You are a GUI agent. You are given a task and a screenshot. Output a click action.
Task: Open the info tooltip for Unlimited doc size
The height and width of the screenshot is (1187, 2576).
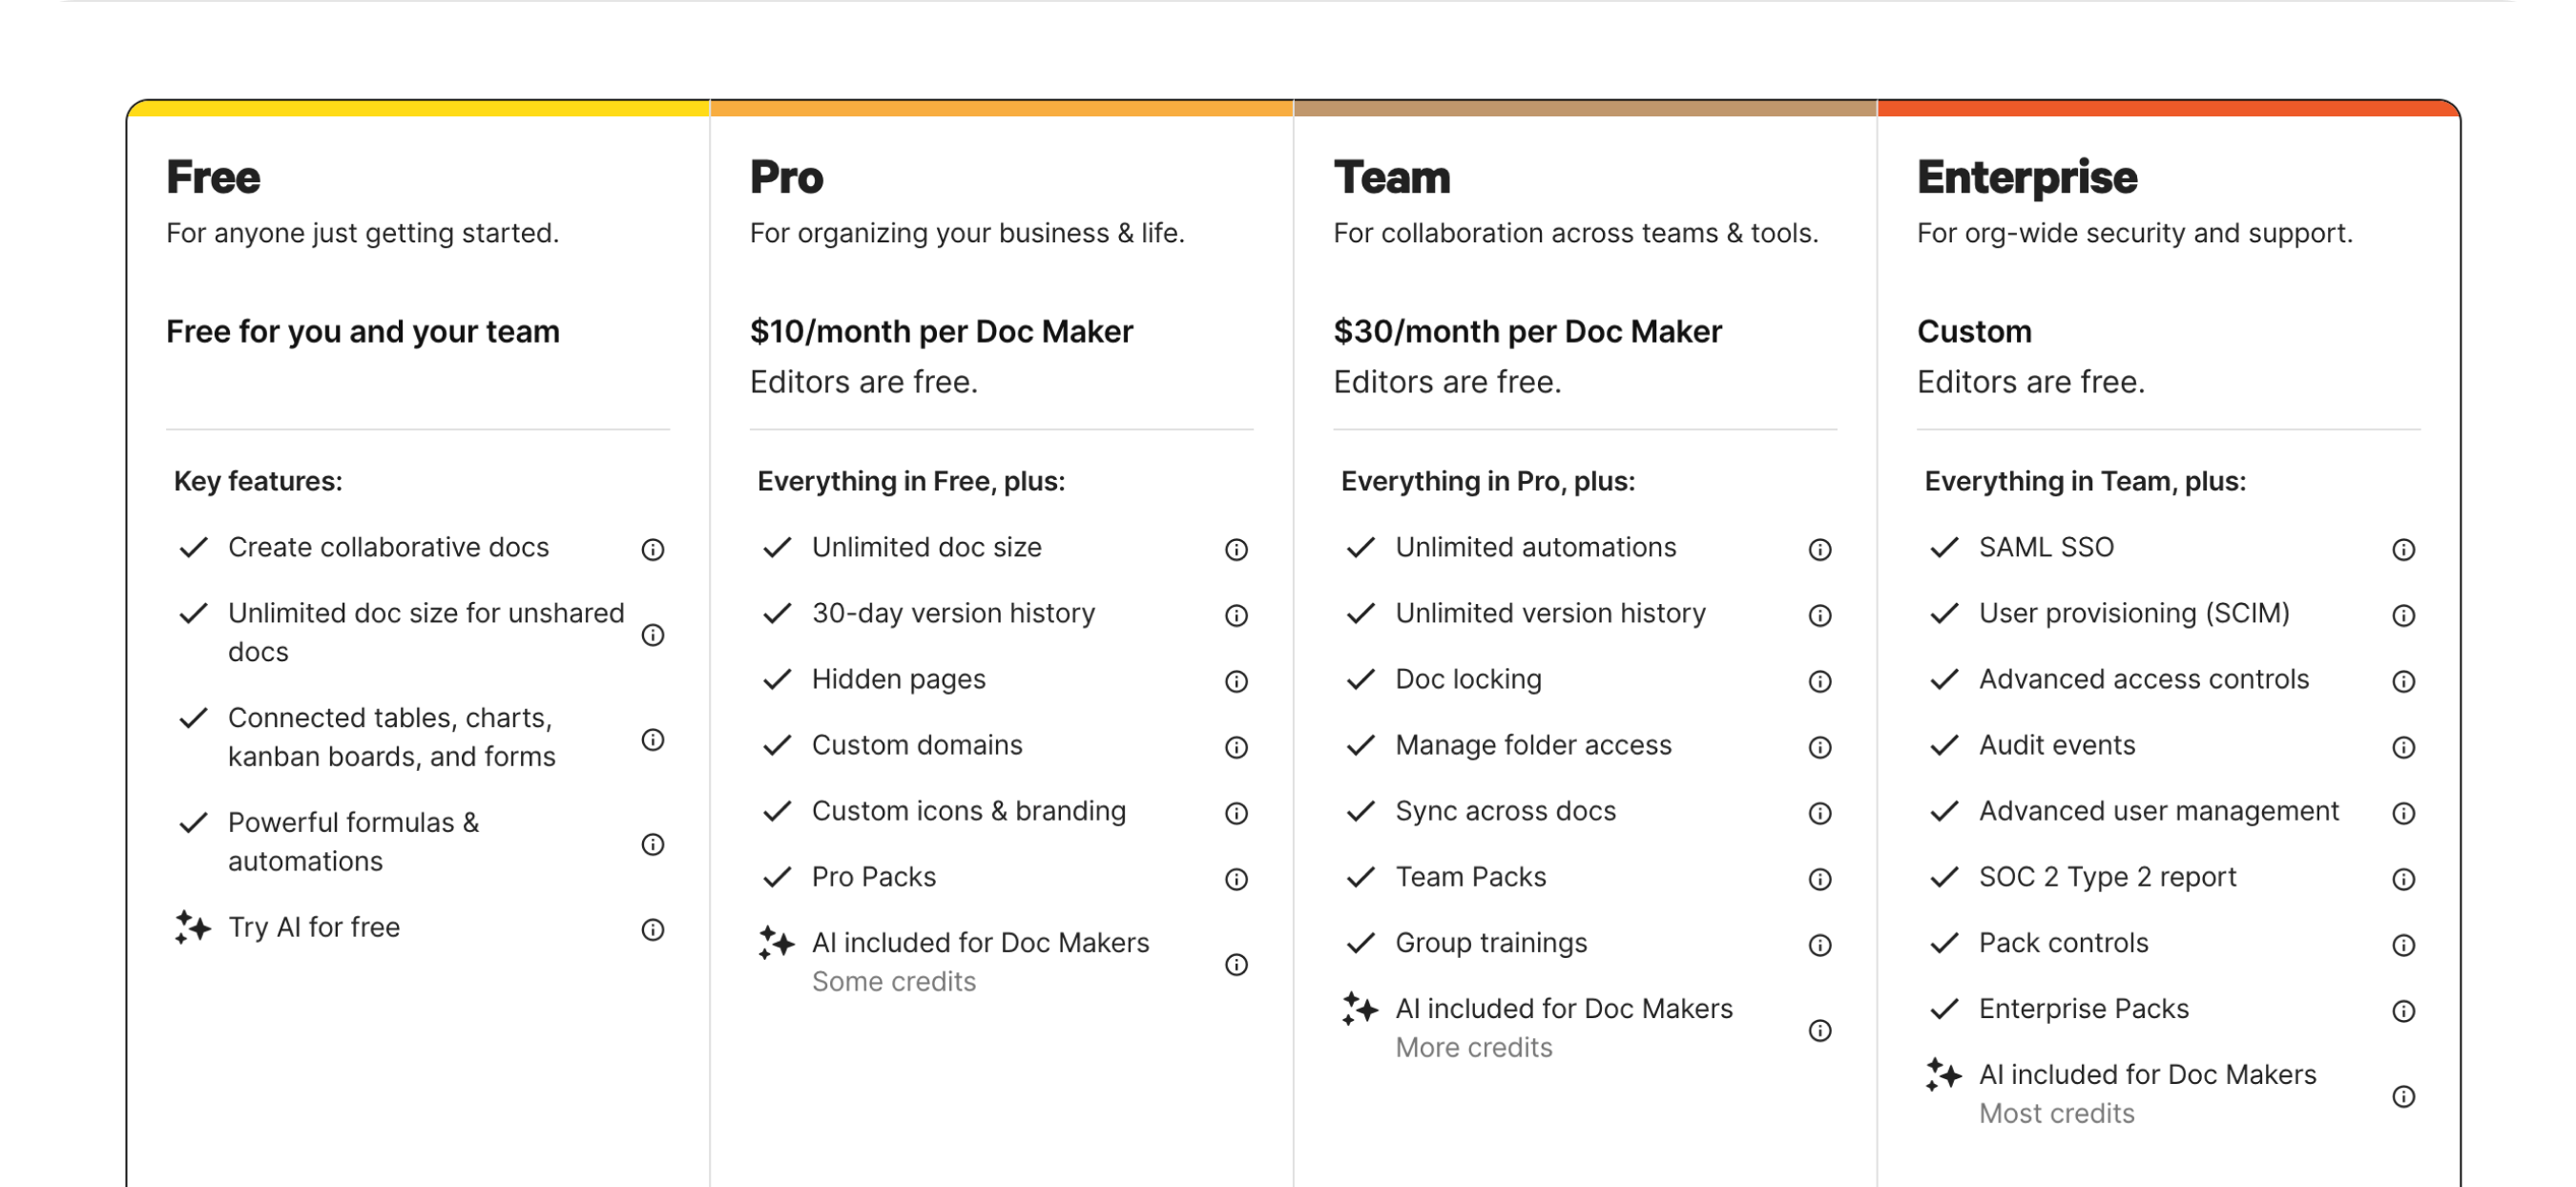click(x=1237, y=549)
